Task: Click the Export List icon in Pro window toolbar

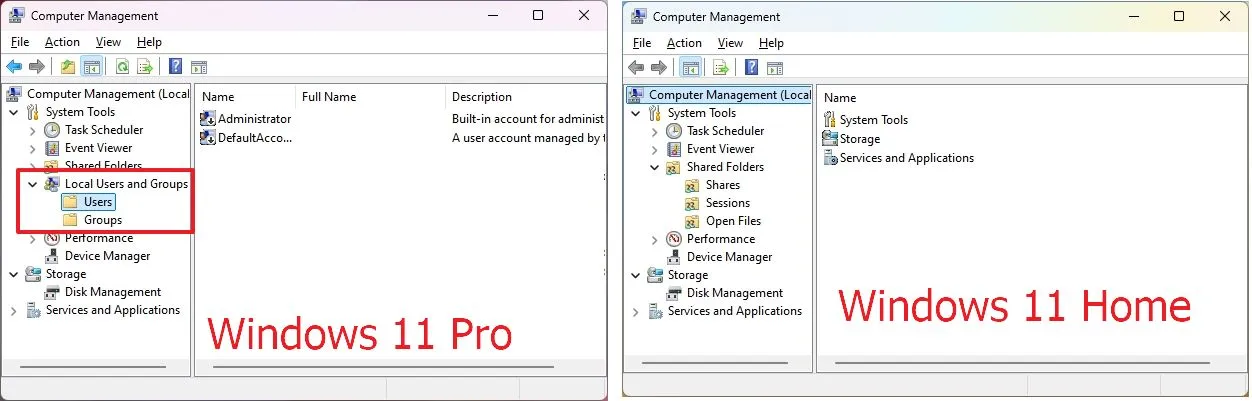Action: (x=145, y=67)
